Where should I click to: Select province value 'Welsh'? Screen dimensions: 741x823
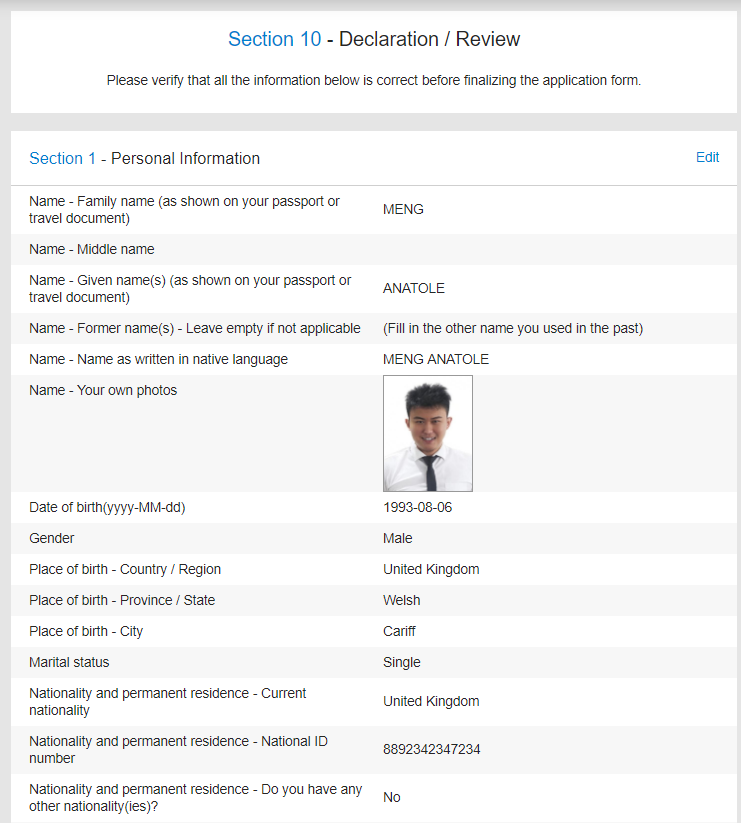click(x=401, y=600)
